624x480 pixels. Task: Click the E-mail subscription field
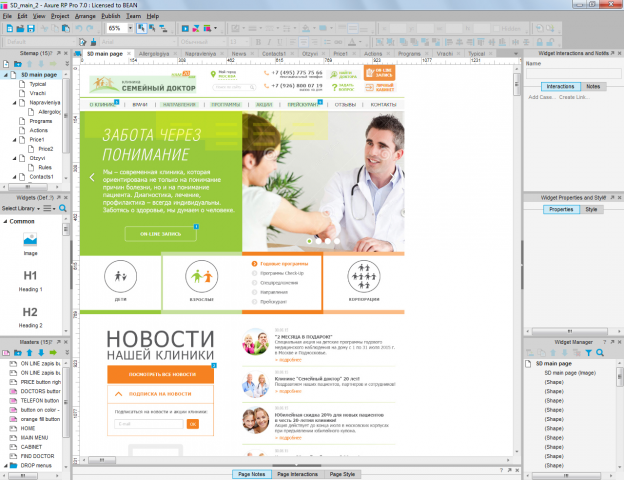tap(149, 424)
